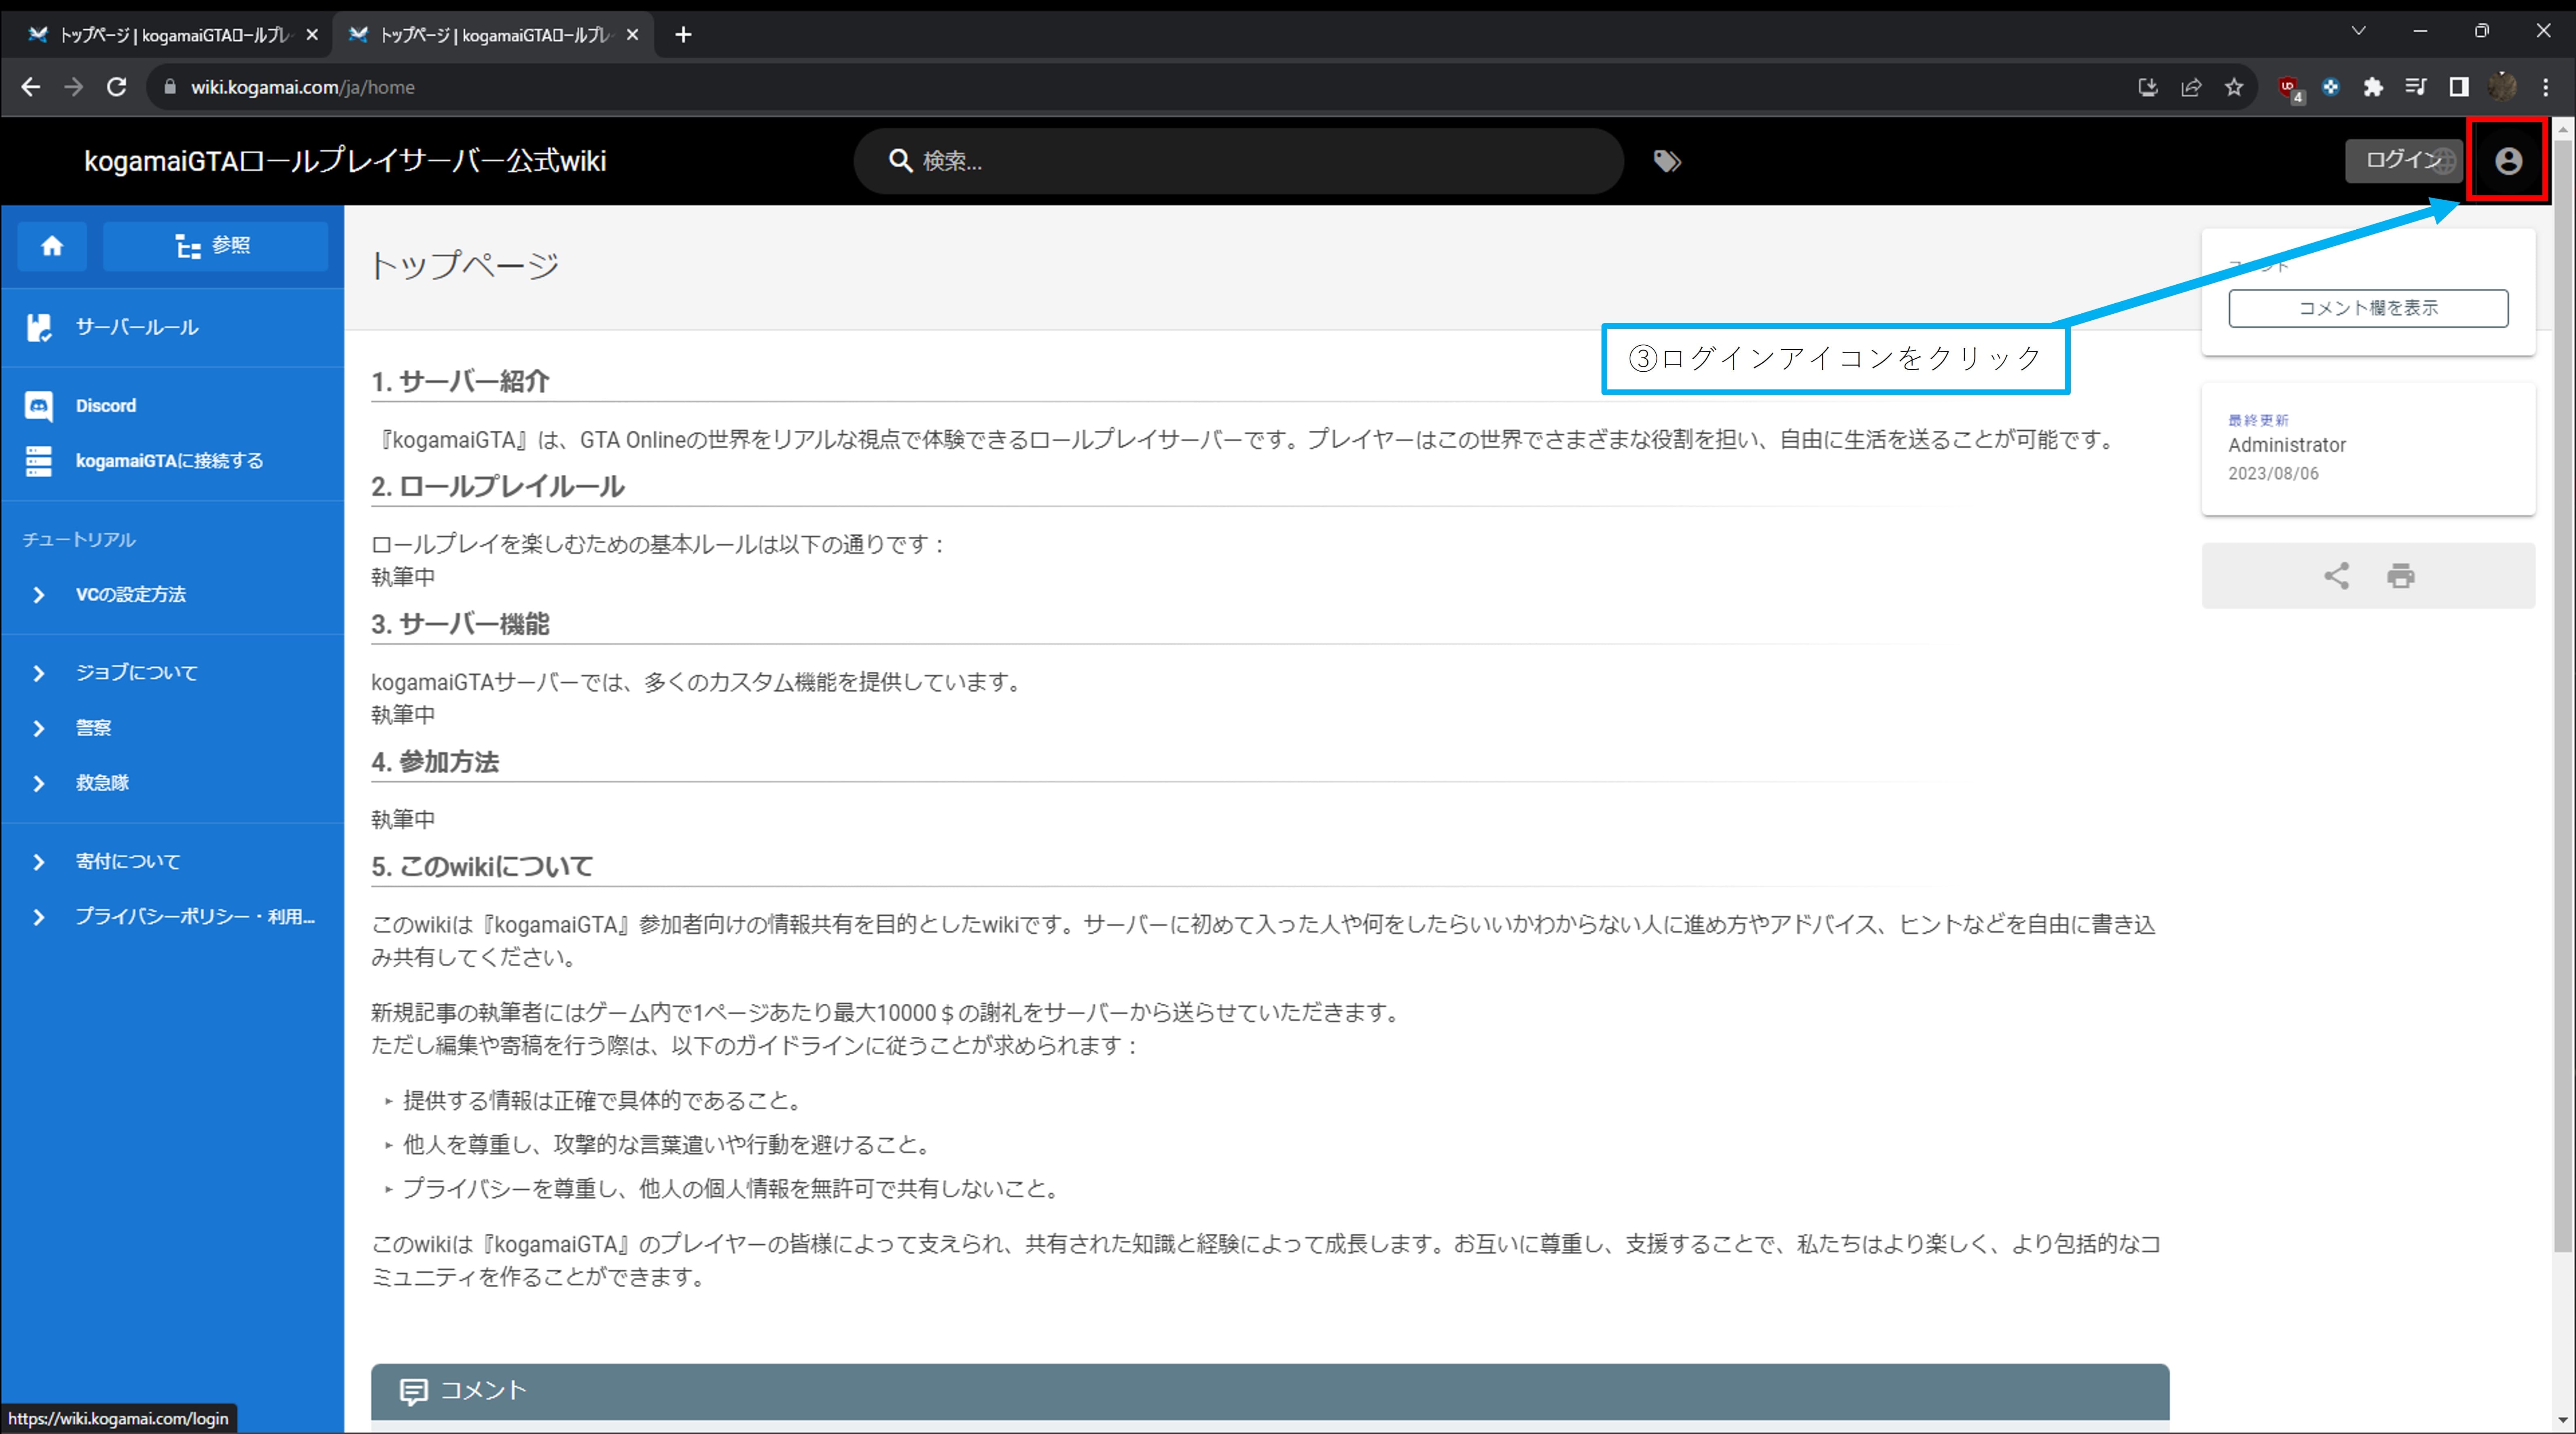Click the share this page browser icon
The width and height of the screenshot is (2576, 1434).
(2191, 87)
